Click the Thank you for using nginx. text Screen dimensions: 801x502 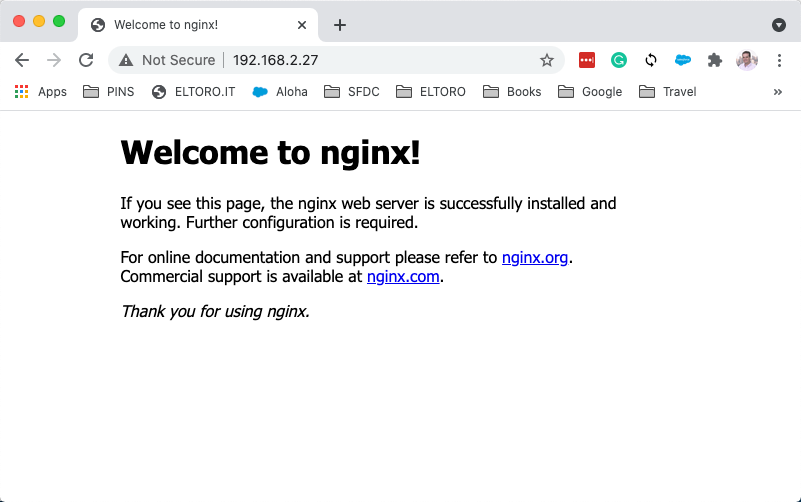click(x=215, y=312)
